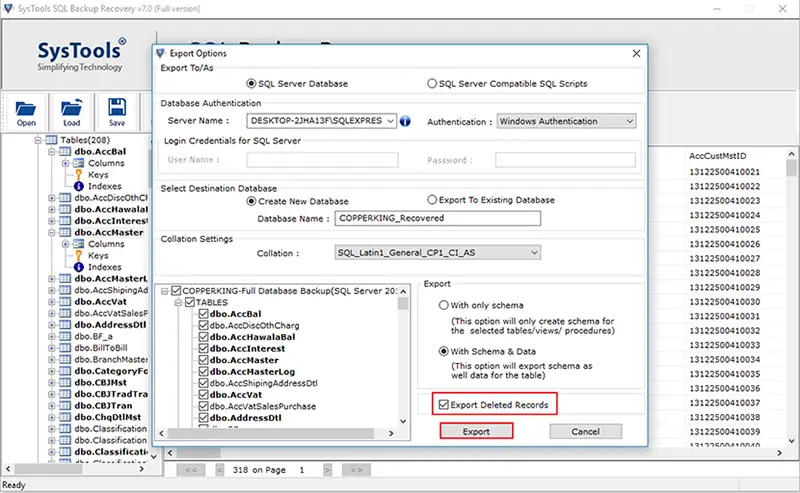Click the server name info icon
The height and width of the screenshot is (493, 800).
(x=405, y=121)
